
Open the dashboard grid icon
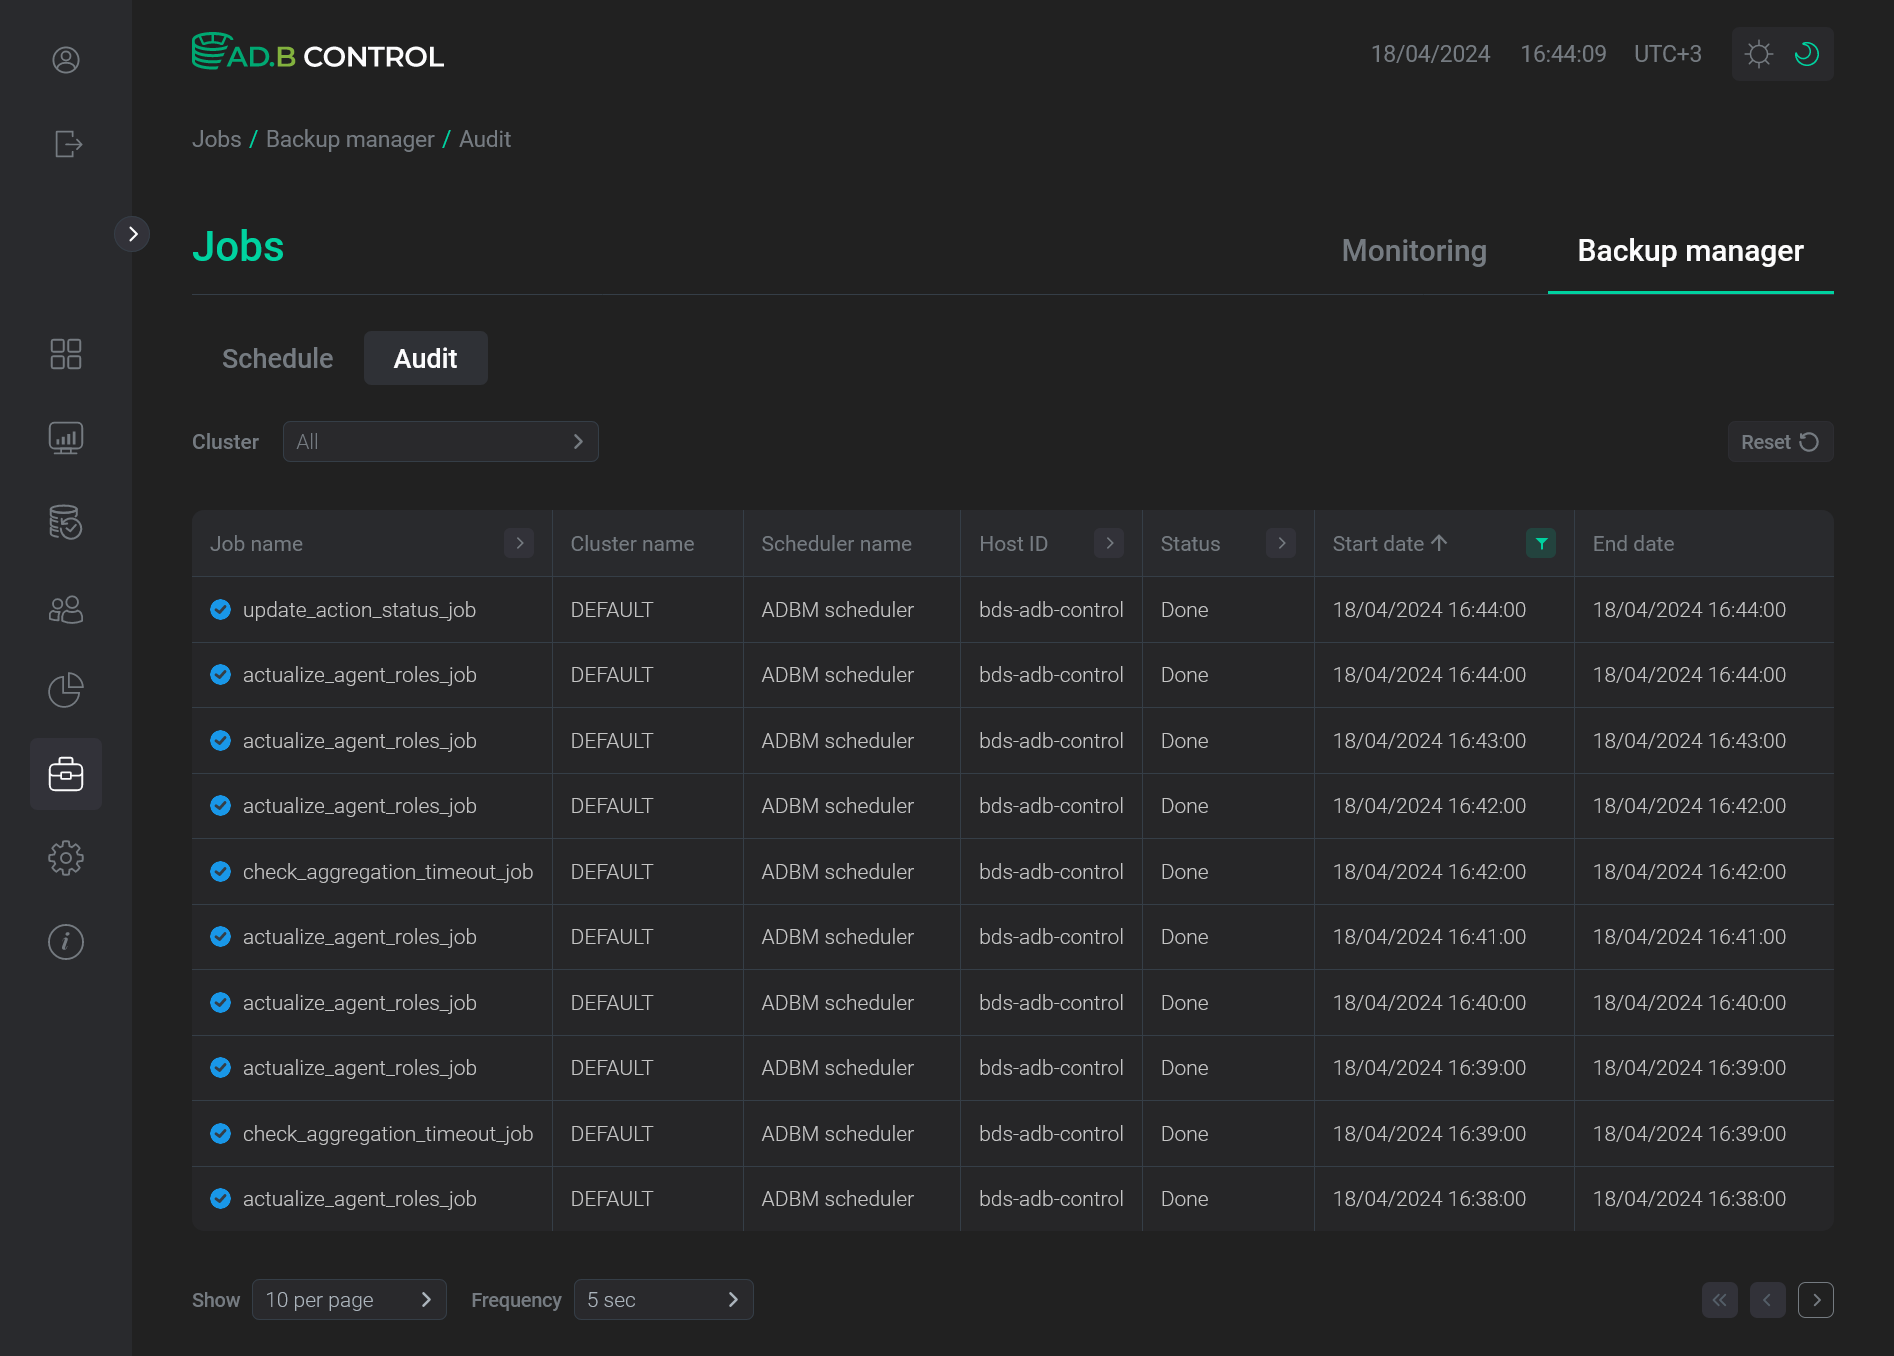(66, 354)
